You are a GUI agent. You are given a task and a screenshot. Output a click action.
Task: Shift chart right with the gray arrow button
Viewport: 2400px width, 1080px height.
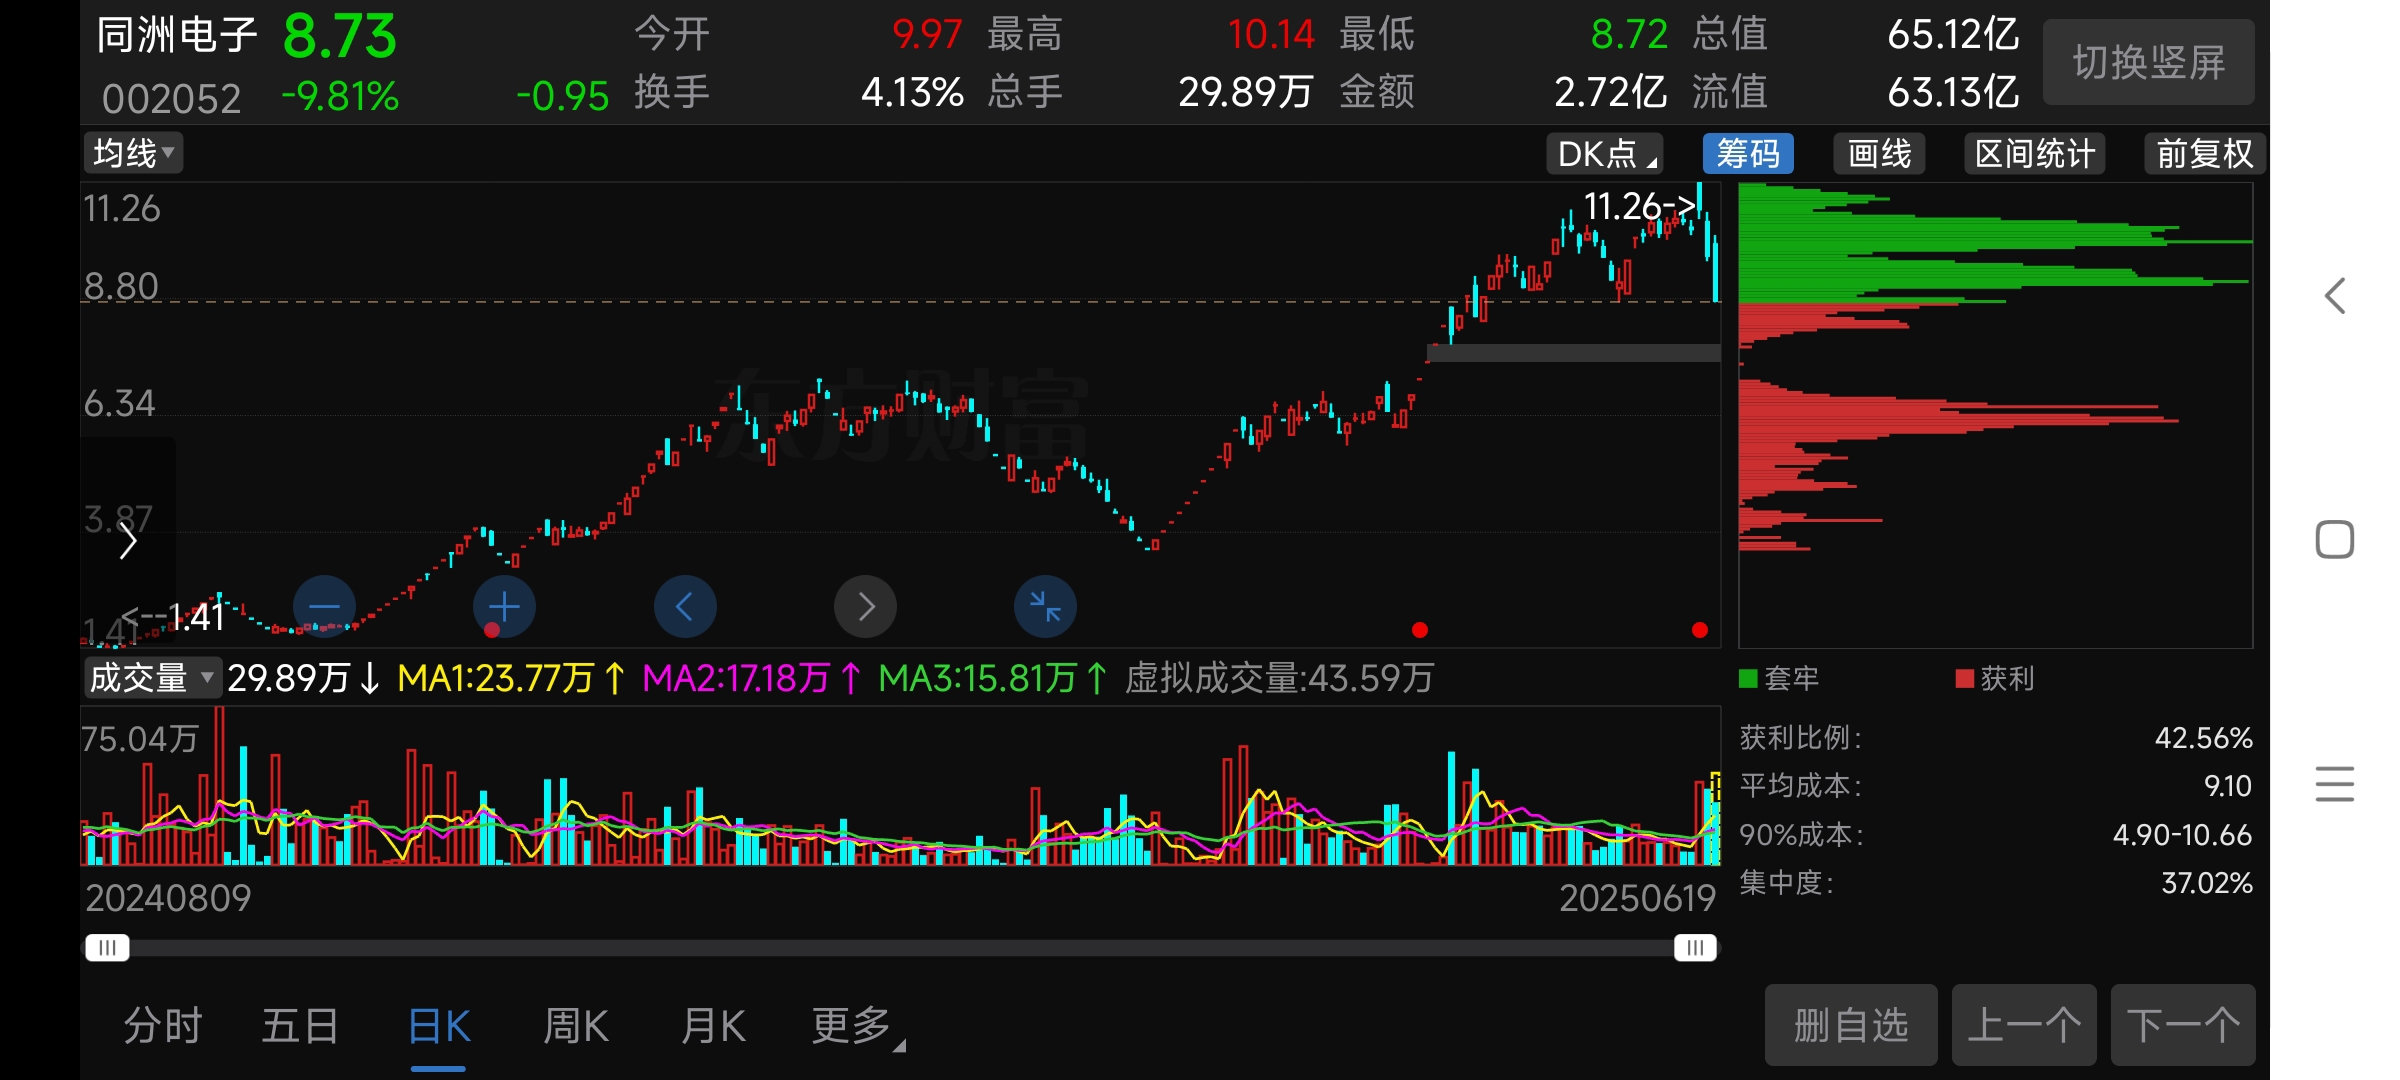coord(865,606)
